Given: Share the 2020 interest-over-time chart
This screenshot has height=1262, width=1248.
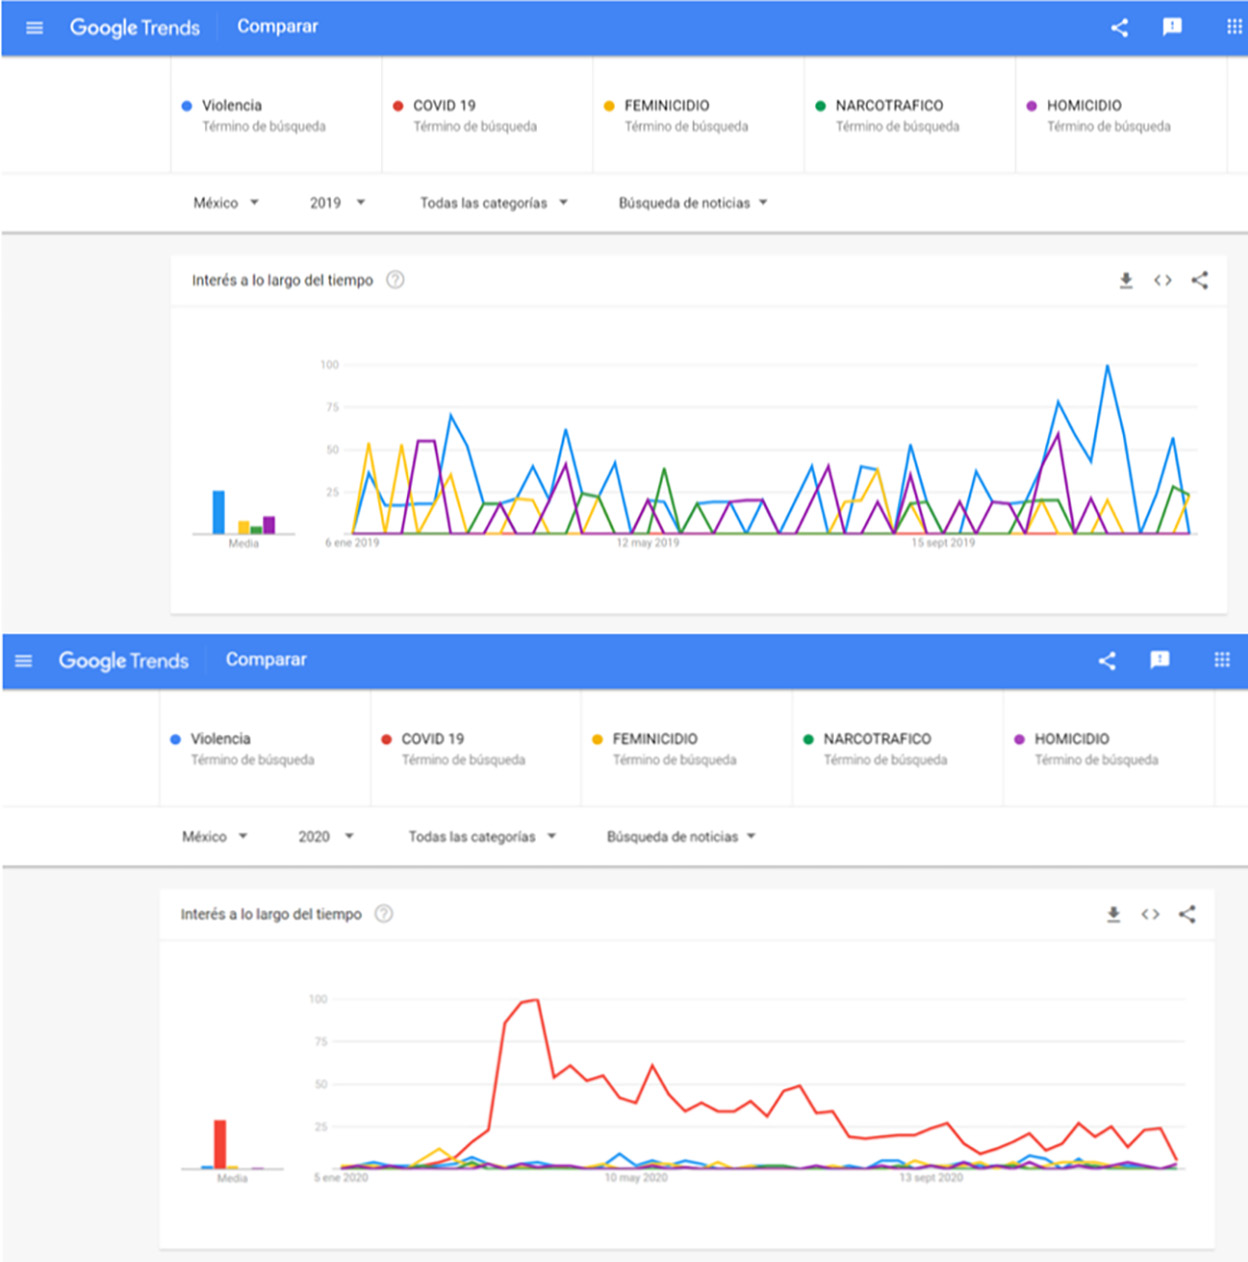Looking at the screenshot, I should click(x=1187, y=914).
